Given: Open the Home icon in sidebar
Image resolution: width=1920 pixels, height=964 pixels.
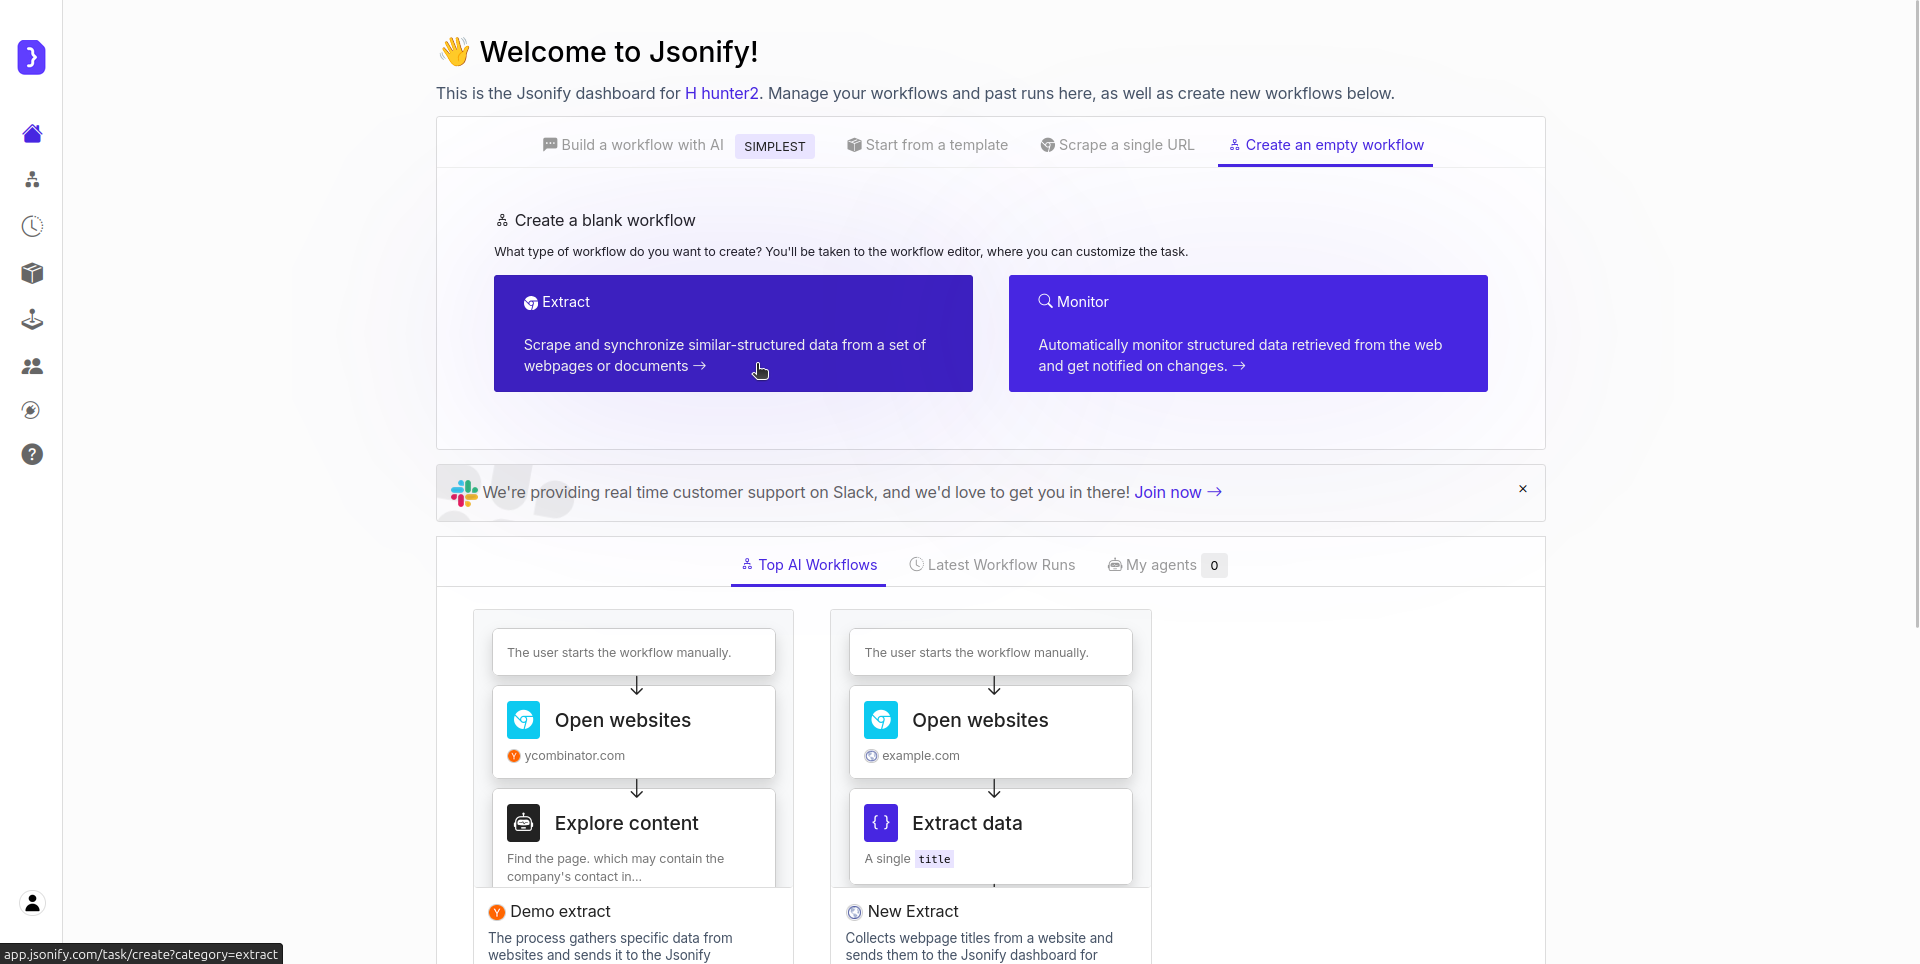Looking at the screenshot, I should point(31,133).
